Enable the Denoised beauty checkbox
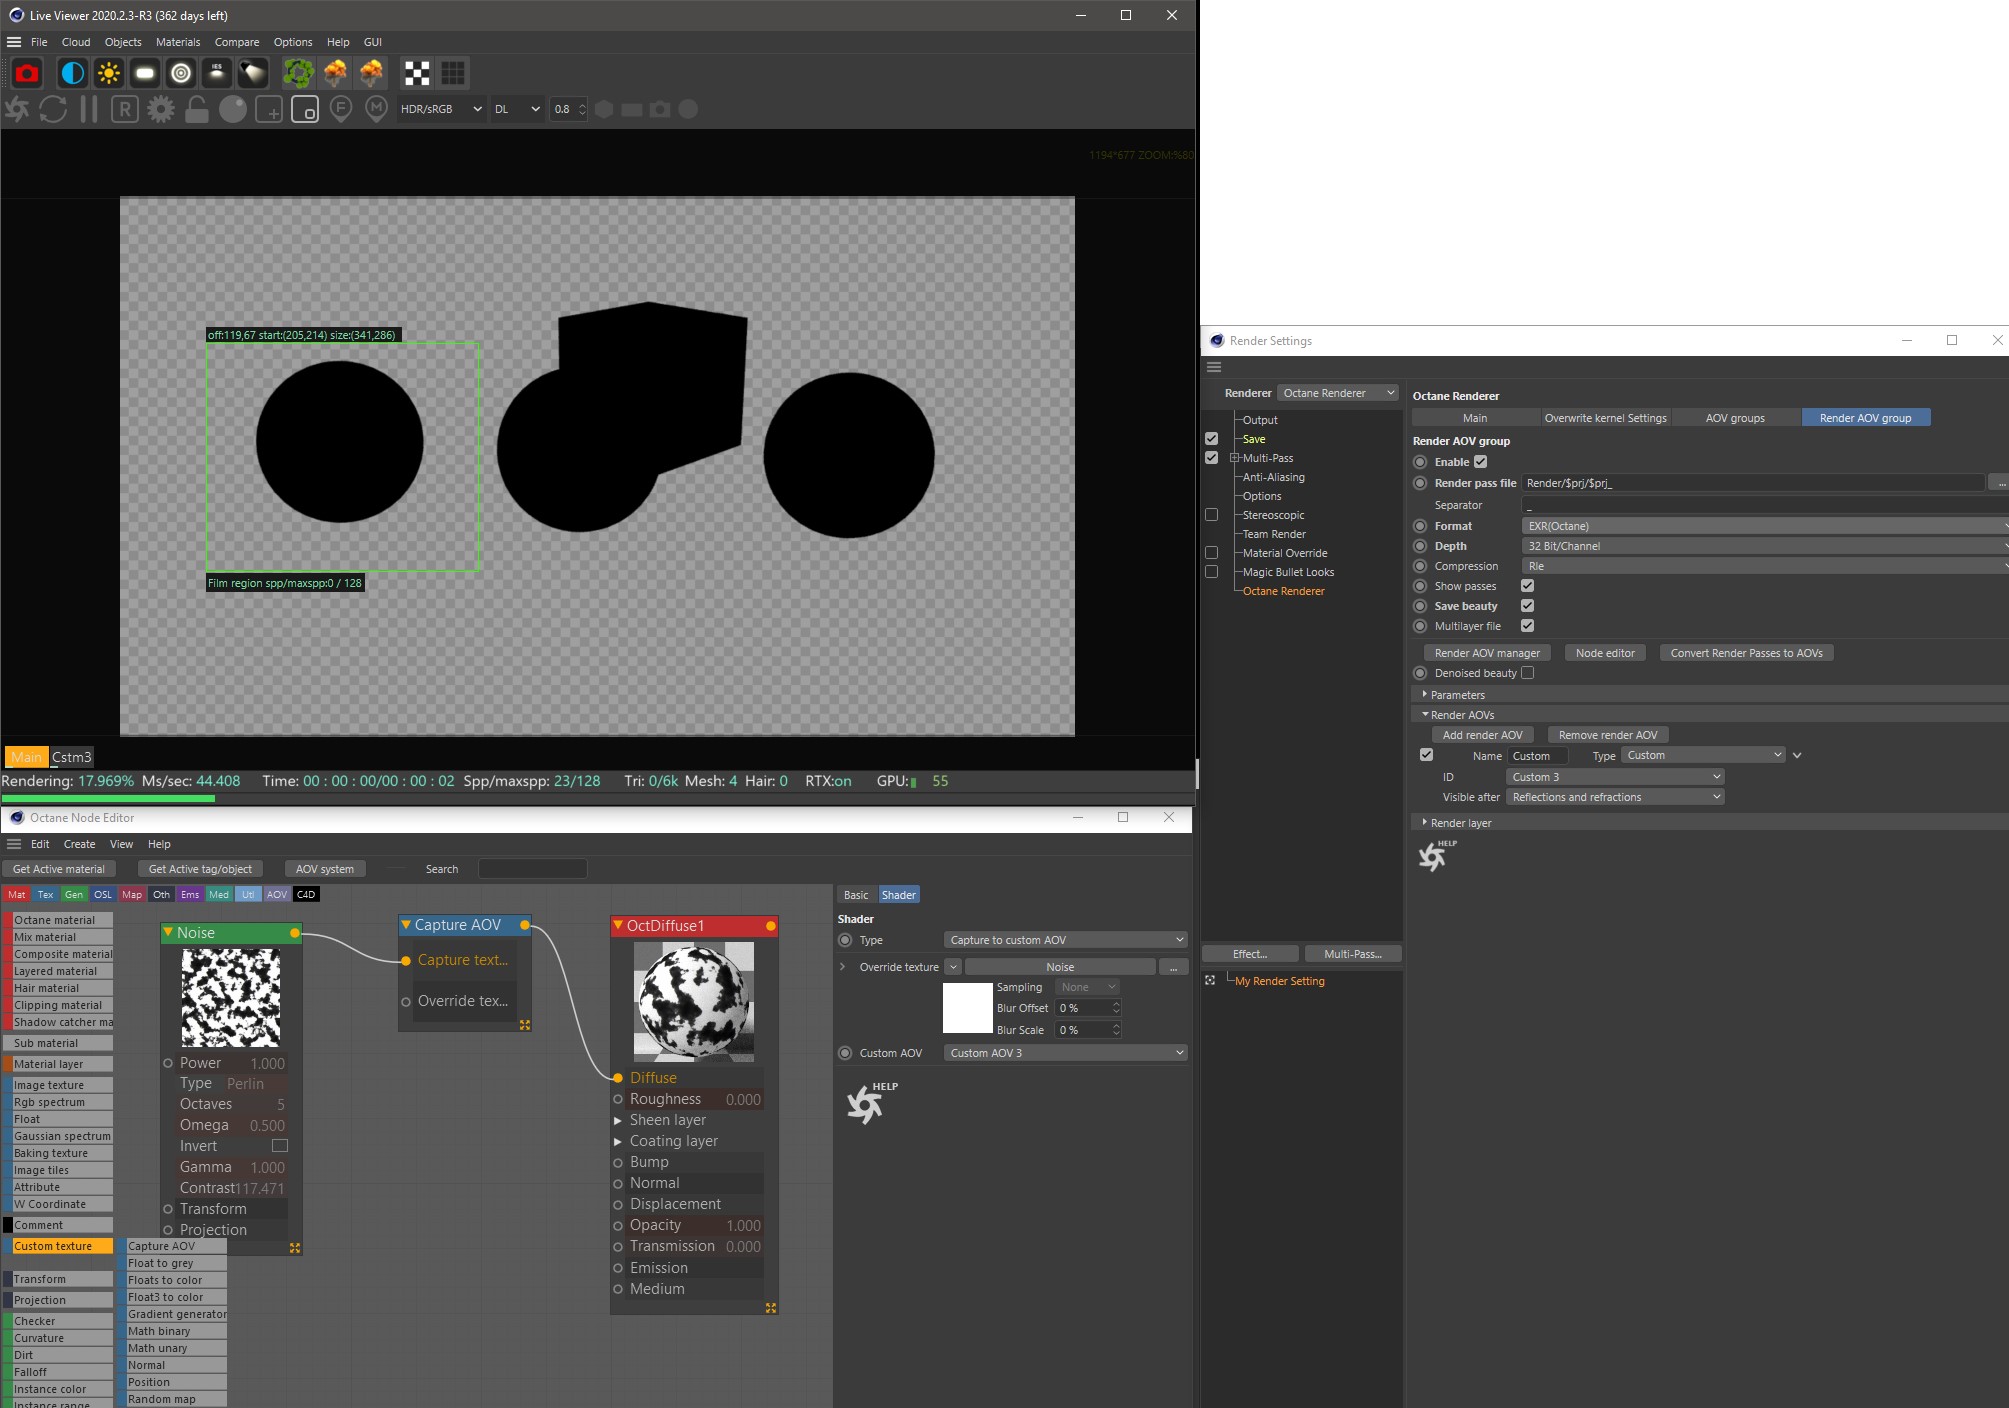 1527,673
